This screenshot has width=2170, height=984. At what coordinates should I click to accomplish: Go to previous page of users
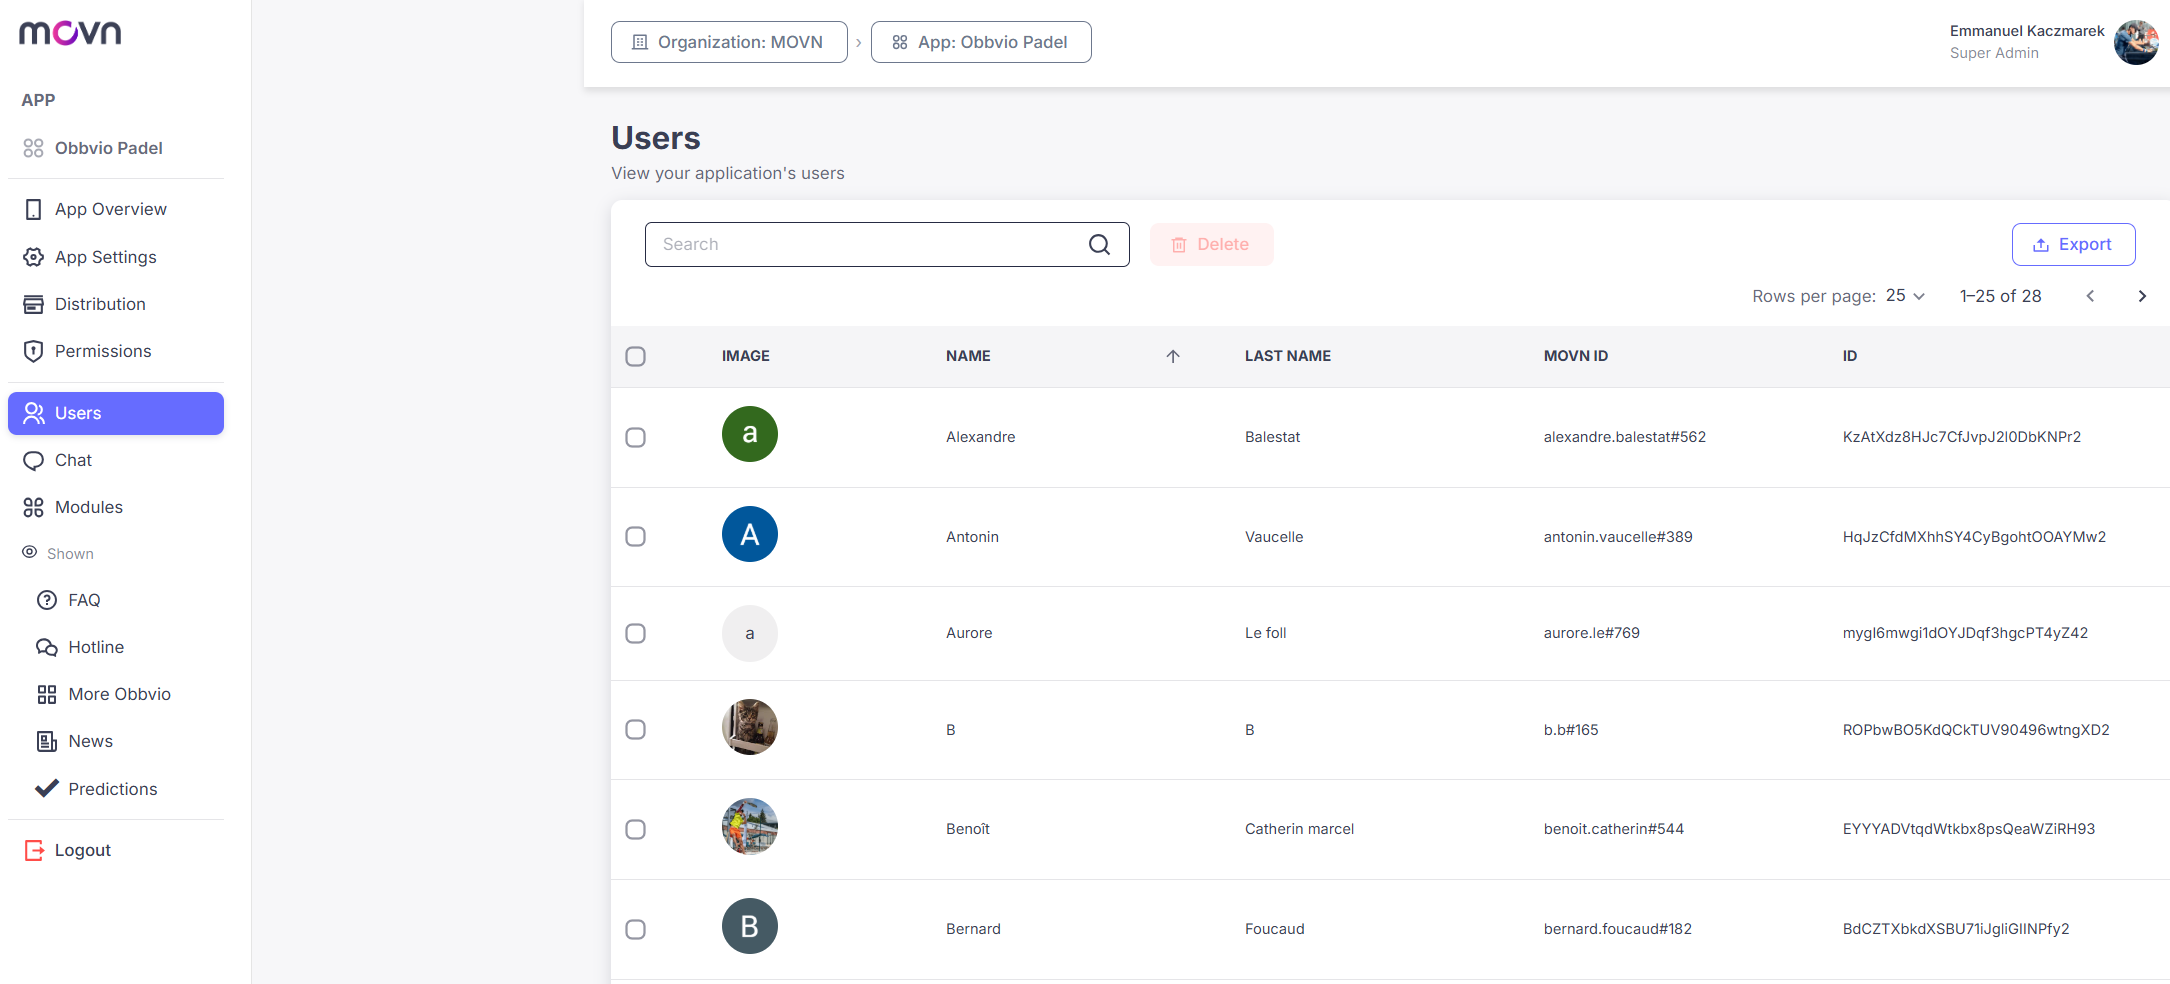tap(2090, 296)
